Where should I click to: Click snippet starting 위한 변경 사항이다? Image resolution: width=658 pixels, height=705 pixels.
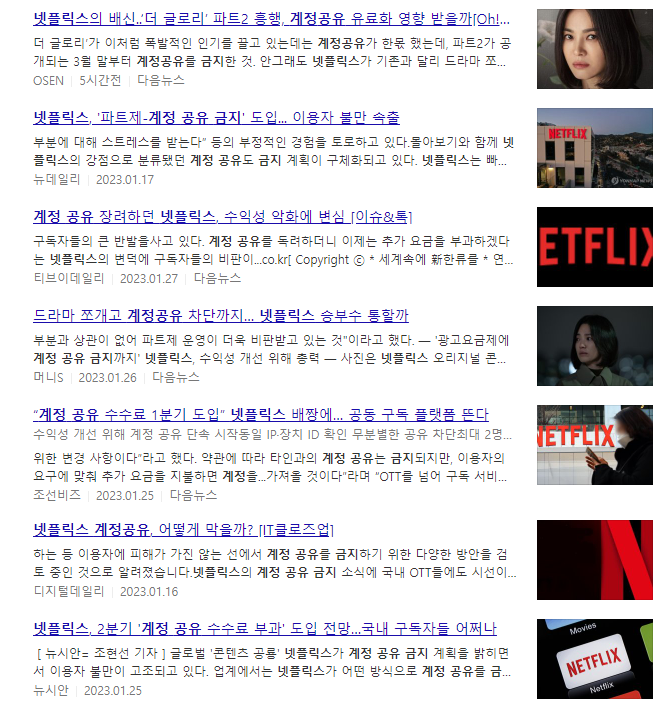(x=270, y=467)
